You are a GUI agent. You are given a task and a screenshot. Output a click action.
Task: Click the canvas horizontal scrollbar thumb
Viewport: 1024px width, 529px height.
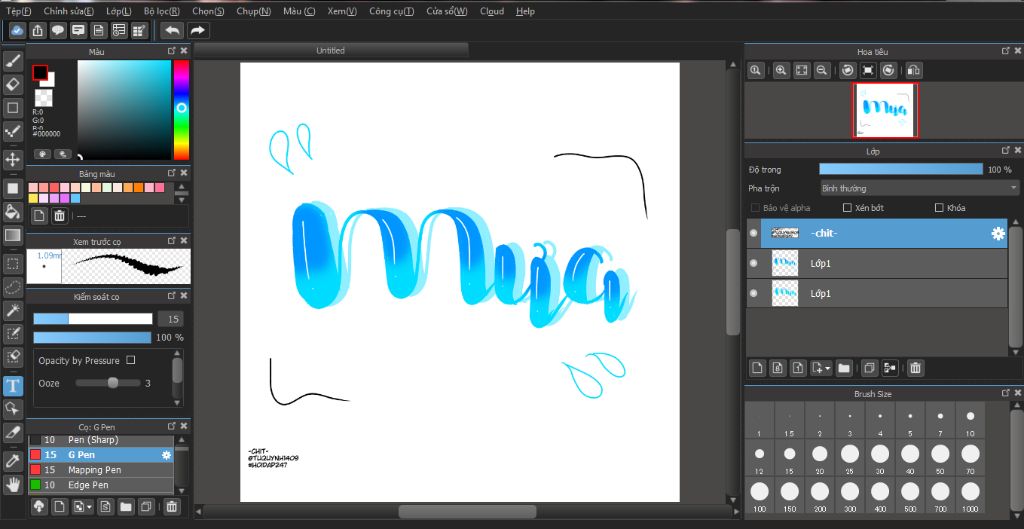[467, 511]
